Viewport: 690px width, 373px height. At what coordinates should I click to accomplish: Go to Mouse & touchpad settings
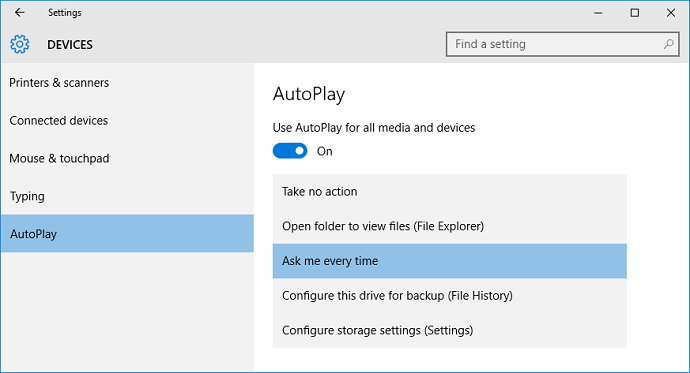[x=127, y=158]
